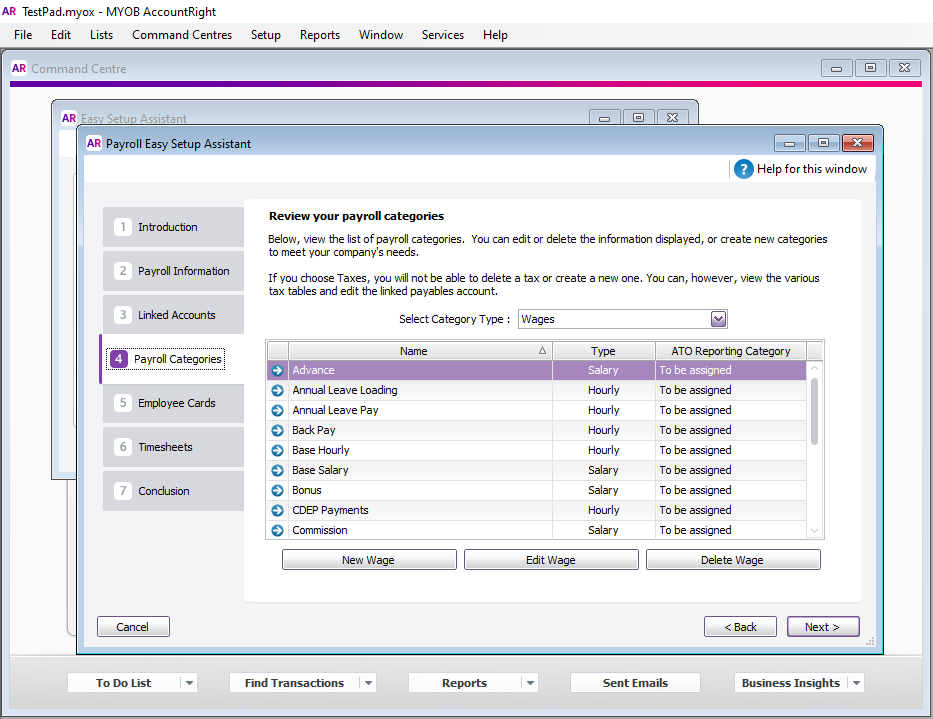Screen dimensions: 933x719
Task: Click the arrow icon beside Advance
Action: click(x=277, y=370)
